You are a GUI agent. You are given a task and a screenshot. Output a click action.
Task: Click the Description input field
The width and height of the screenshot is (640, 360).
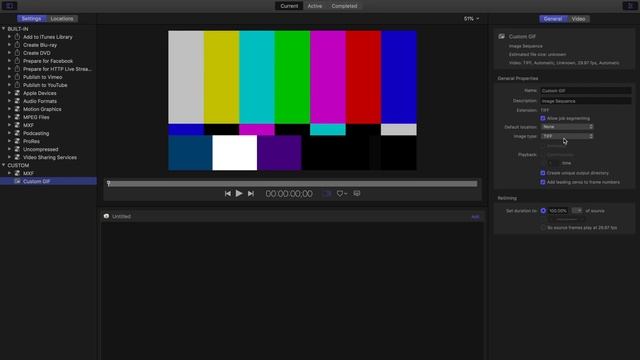pos(586,101)
